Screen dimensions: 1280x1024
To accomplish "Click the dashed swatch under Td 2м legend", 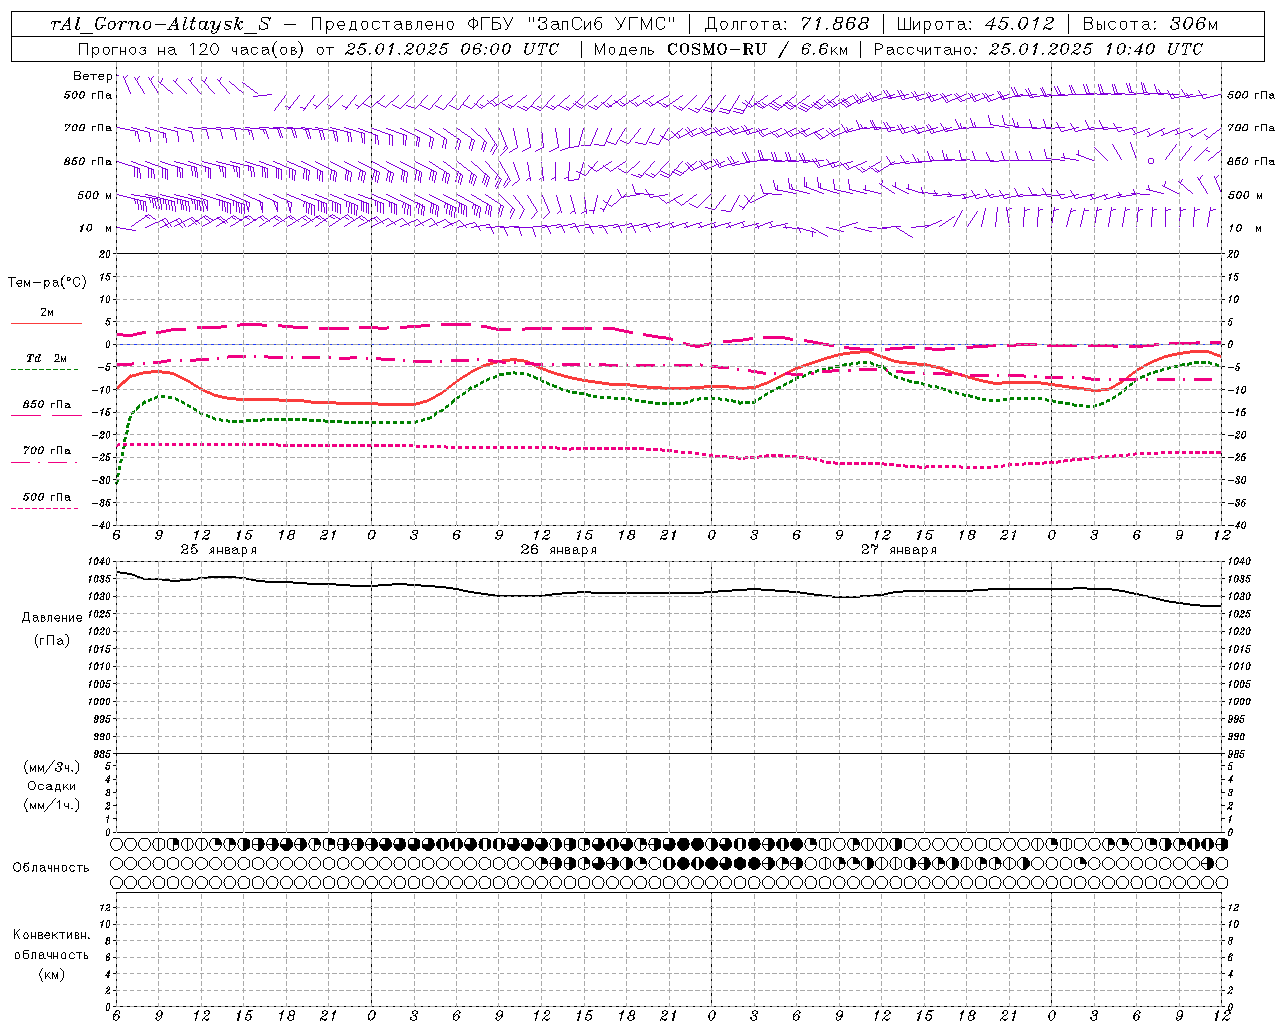I will [x=46, y=369].
